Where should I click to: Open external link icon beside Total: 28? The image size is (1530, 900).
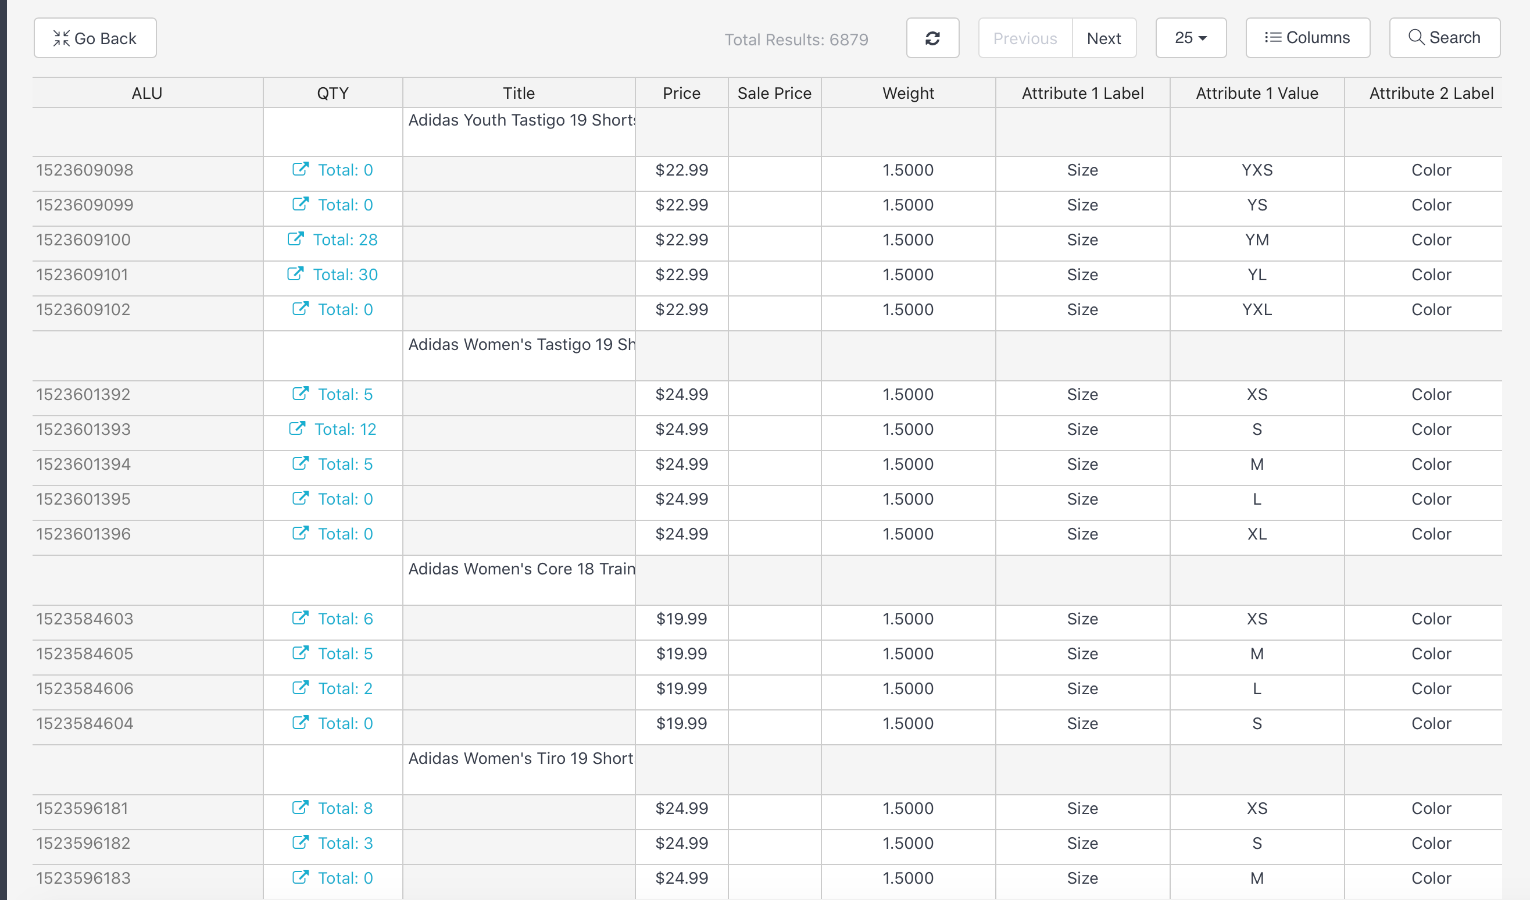(295, 239)
